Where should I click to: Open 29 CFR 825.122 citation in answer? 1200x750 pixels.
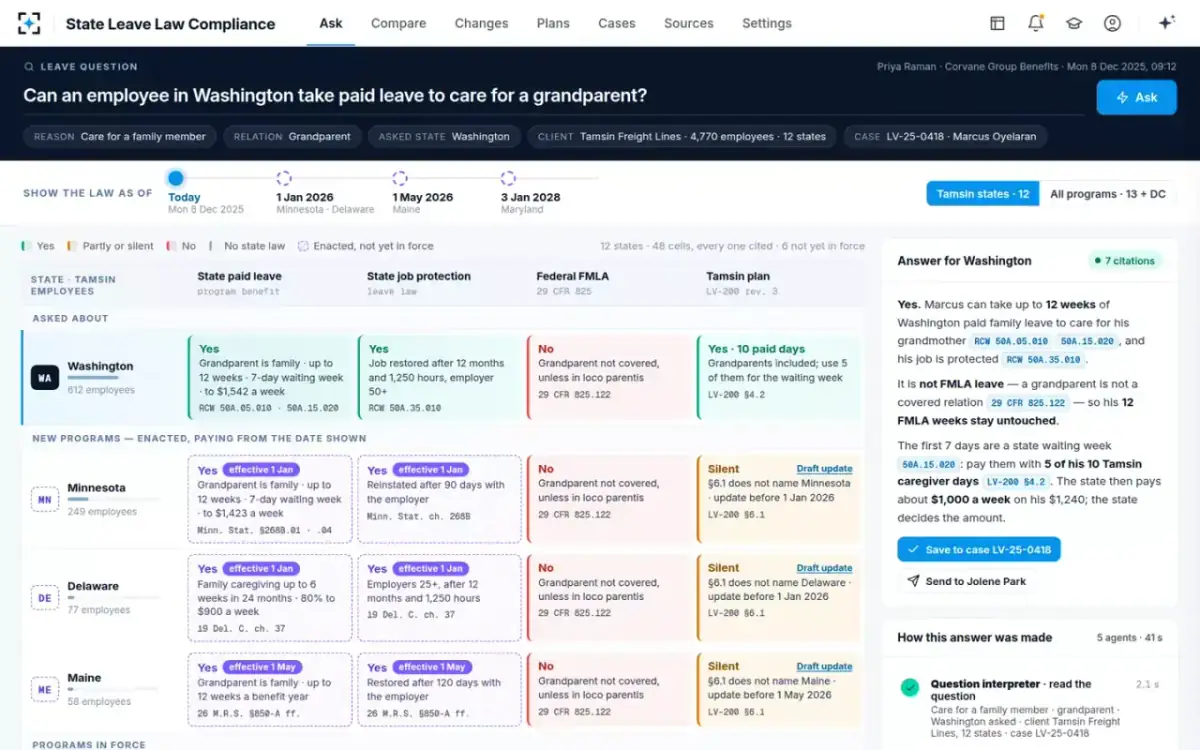pyautogui.click(x=1028, y=403)
